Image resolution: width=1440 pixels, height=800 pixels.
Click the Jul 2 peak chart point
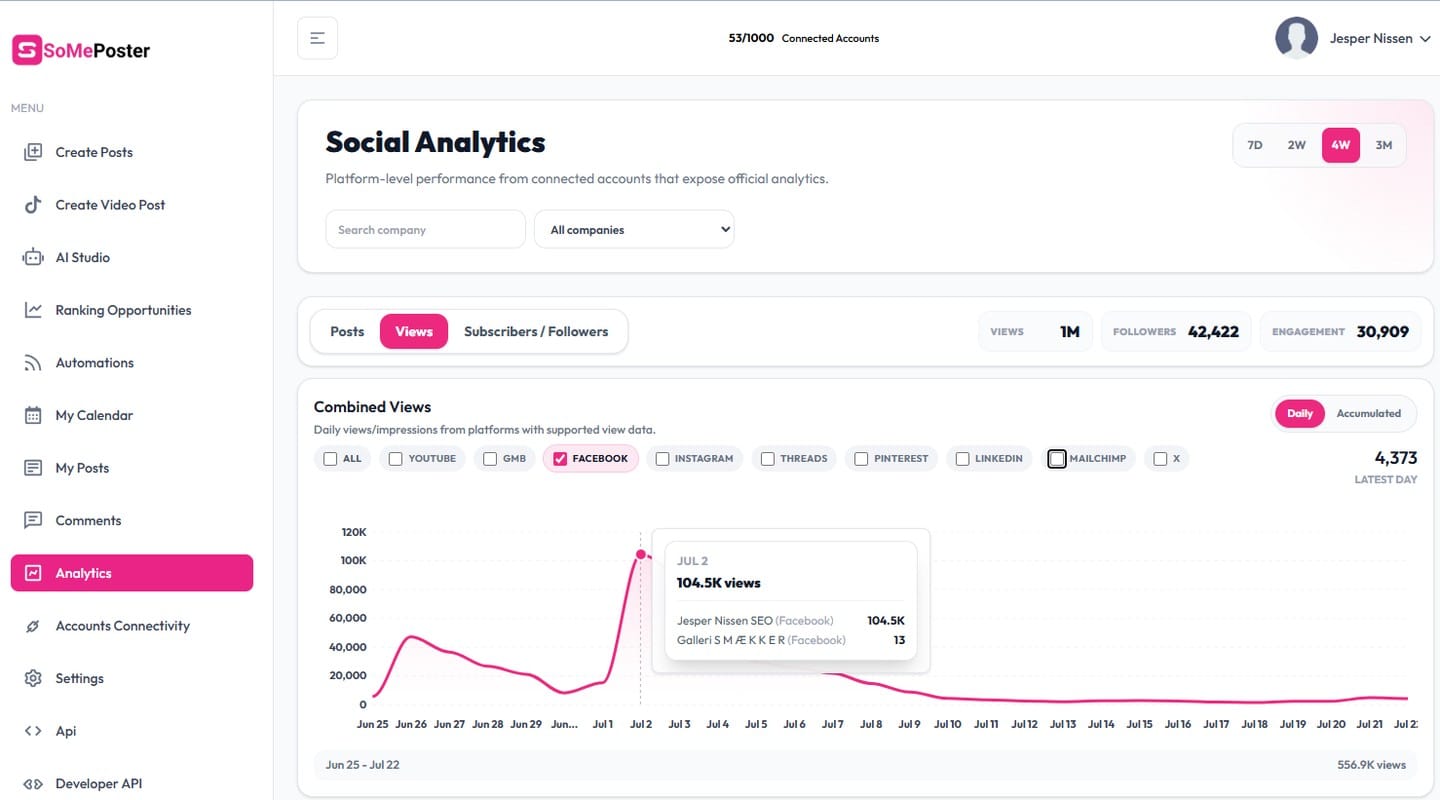[641, 554]
